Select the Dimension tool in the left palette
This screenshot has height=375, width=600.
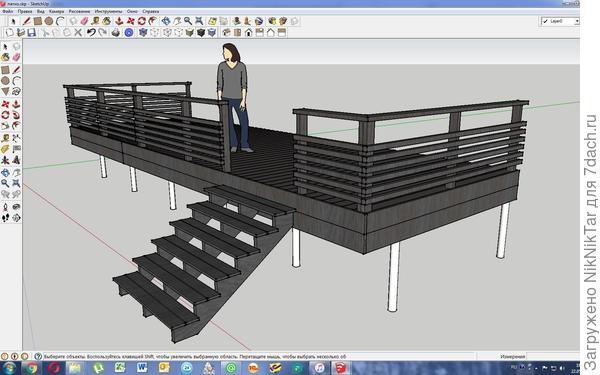(16, 137)
